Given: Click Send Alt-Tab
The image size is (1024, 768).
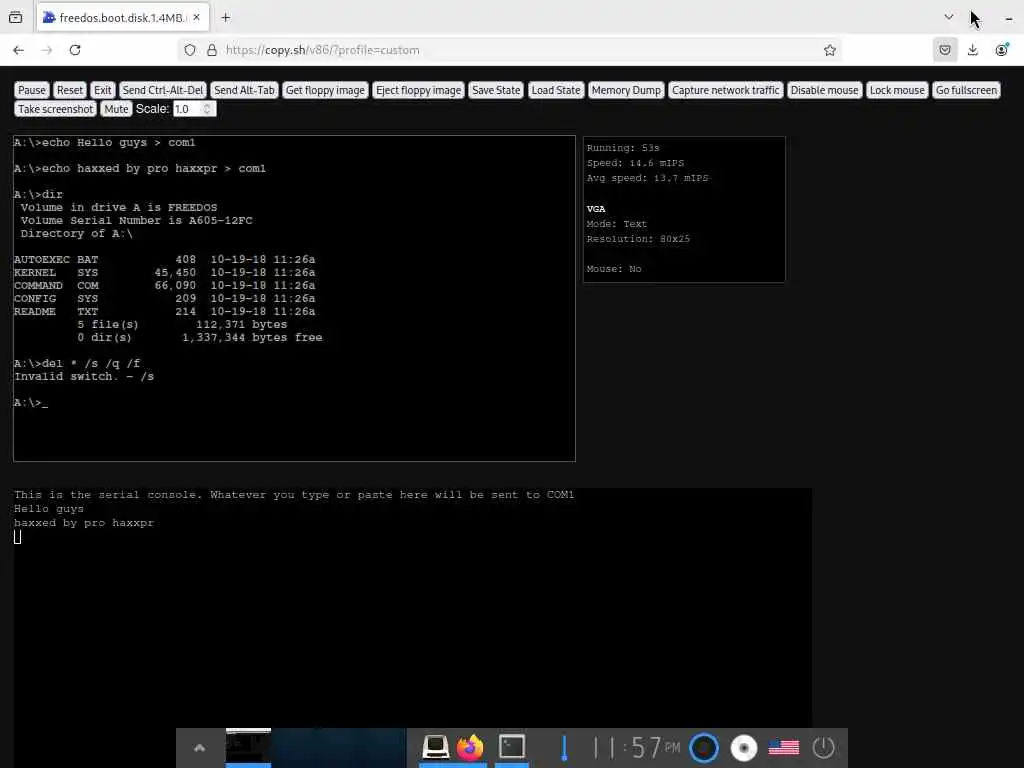Looking at the screenshot, I should [244, 90].
